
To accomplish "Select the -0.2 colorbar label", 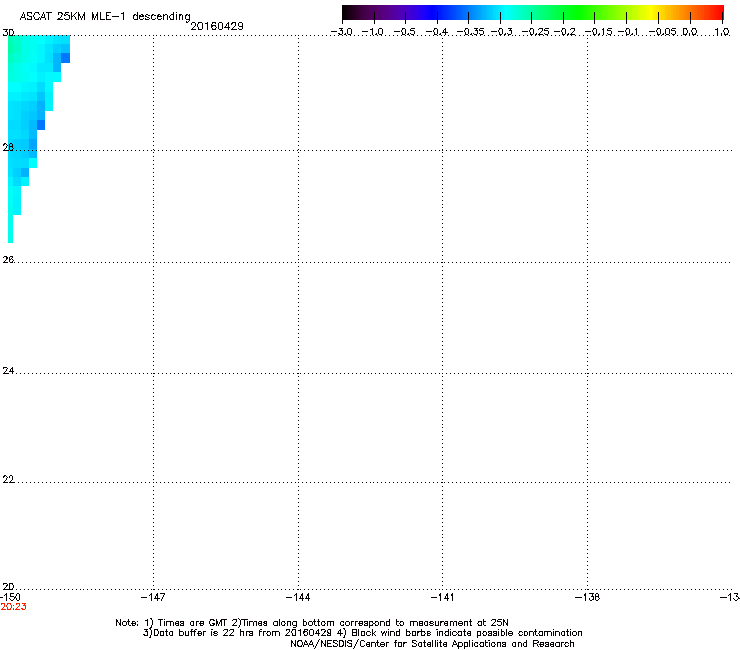I will pyautogui.click(x=565, y=32).
